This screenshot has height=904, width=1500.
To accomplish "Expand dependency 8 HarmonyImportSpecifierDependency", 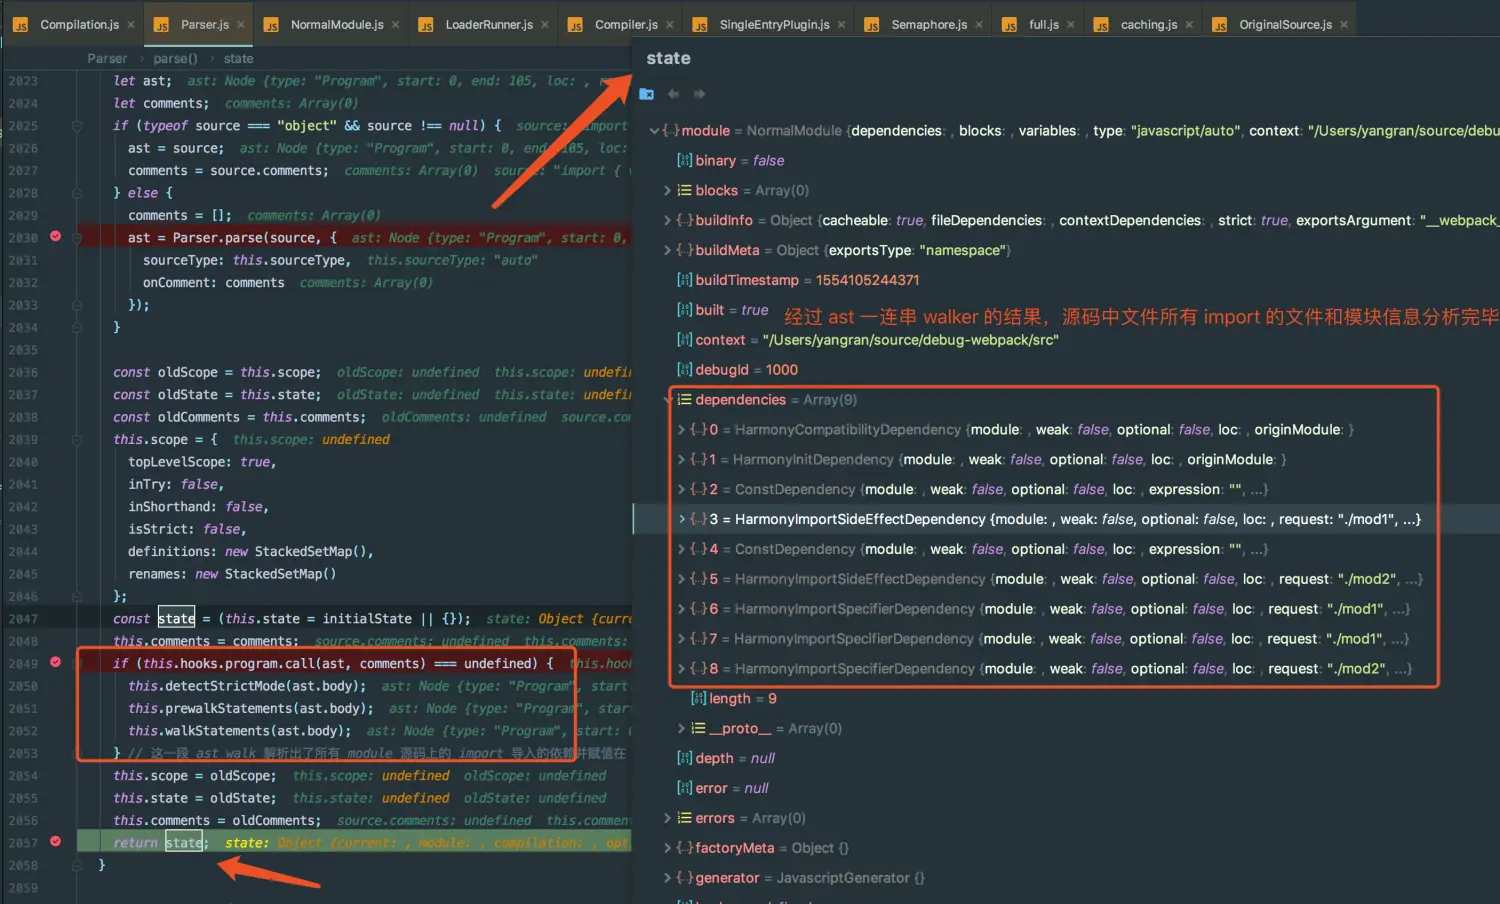I will click(681, 669).
